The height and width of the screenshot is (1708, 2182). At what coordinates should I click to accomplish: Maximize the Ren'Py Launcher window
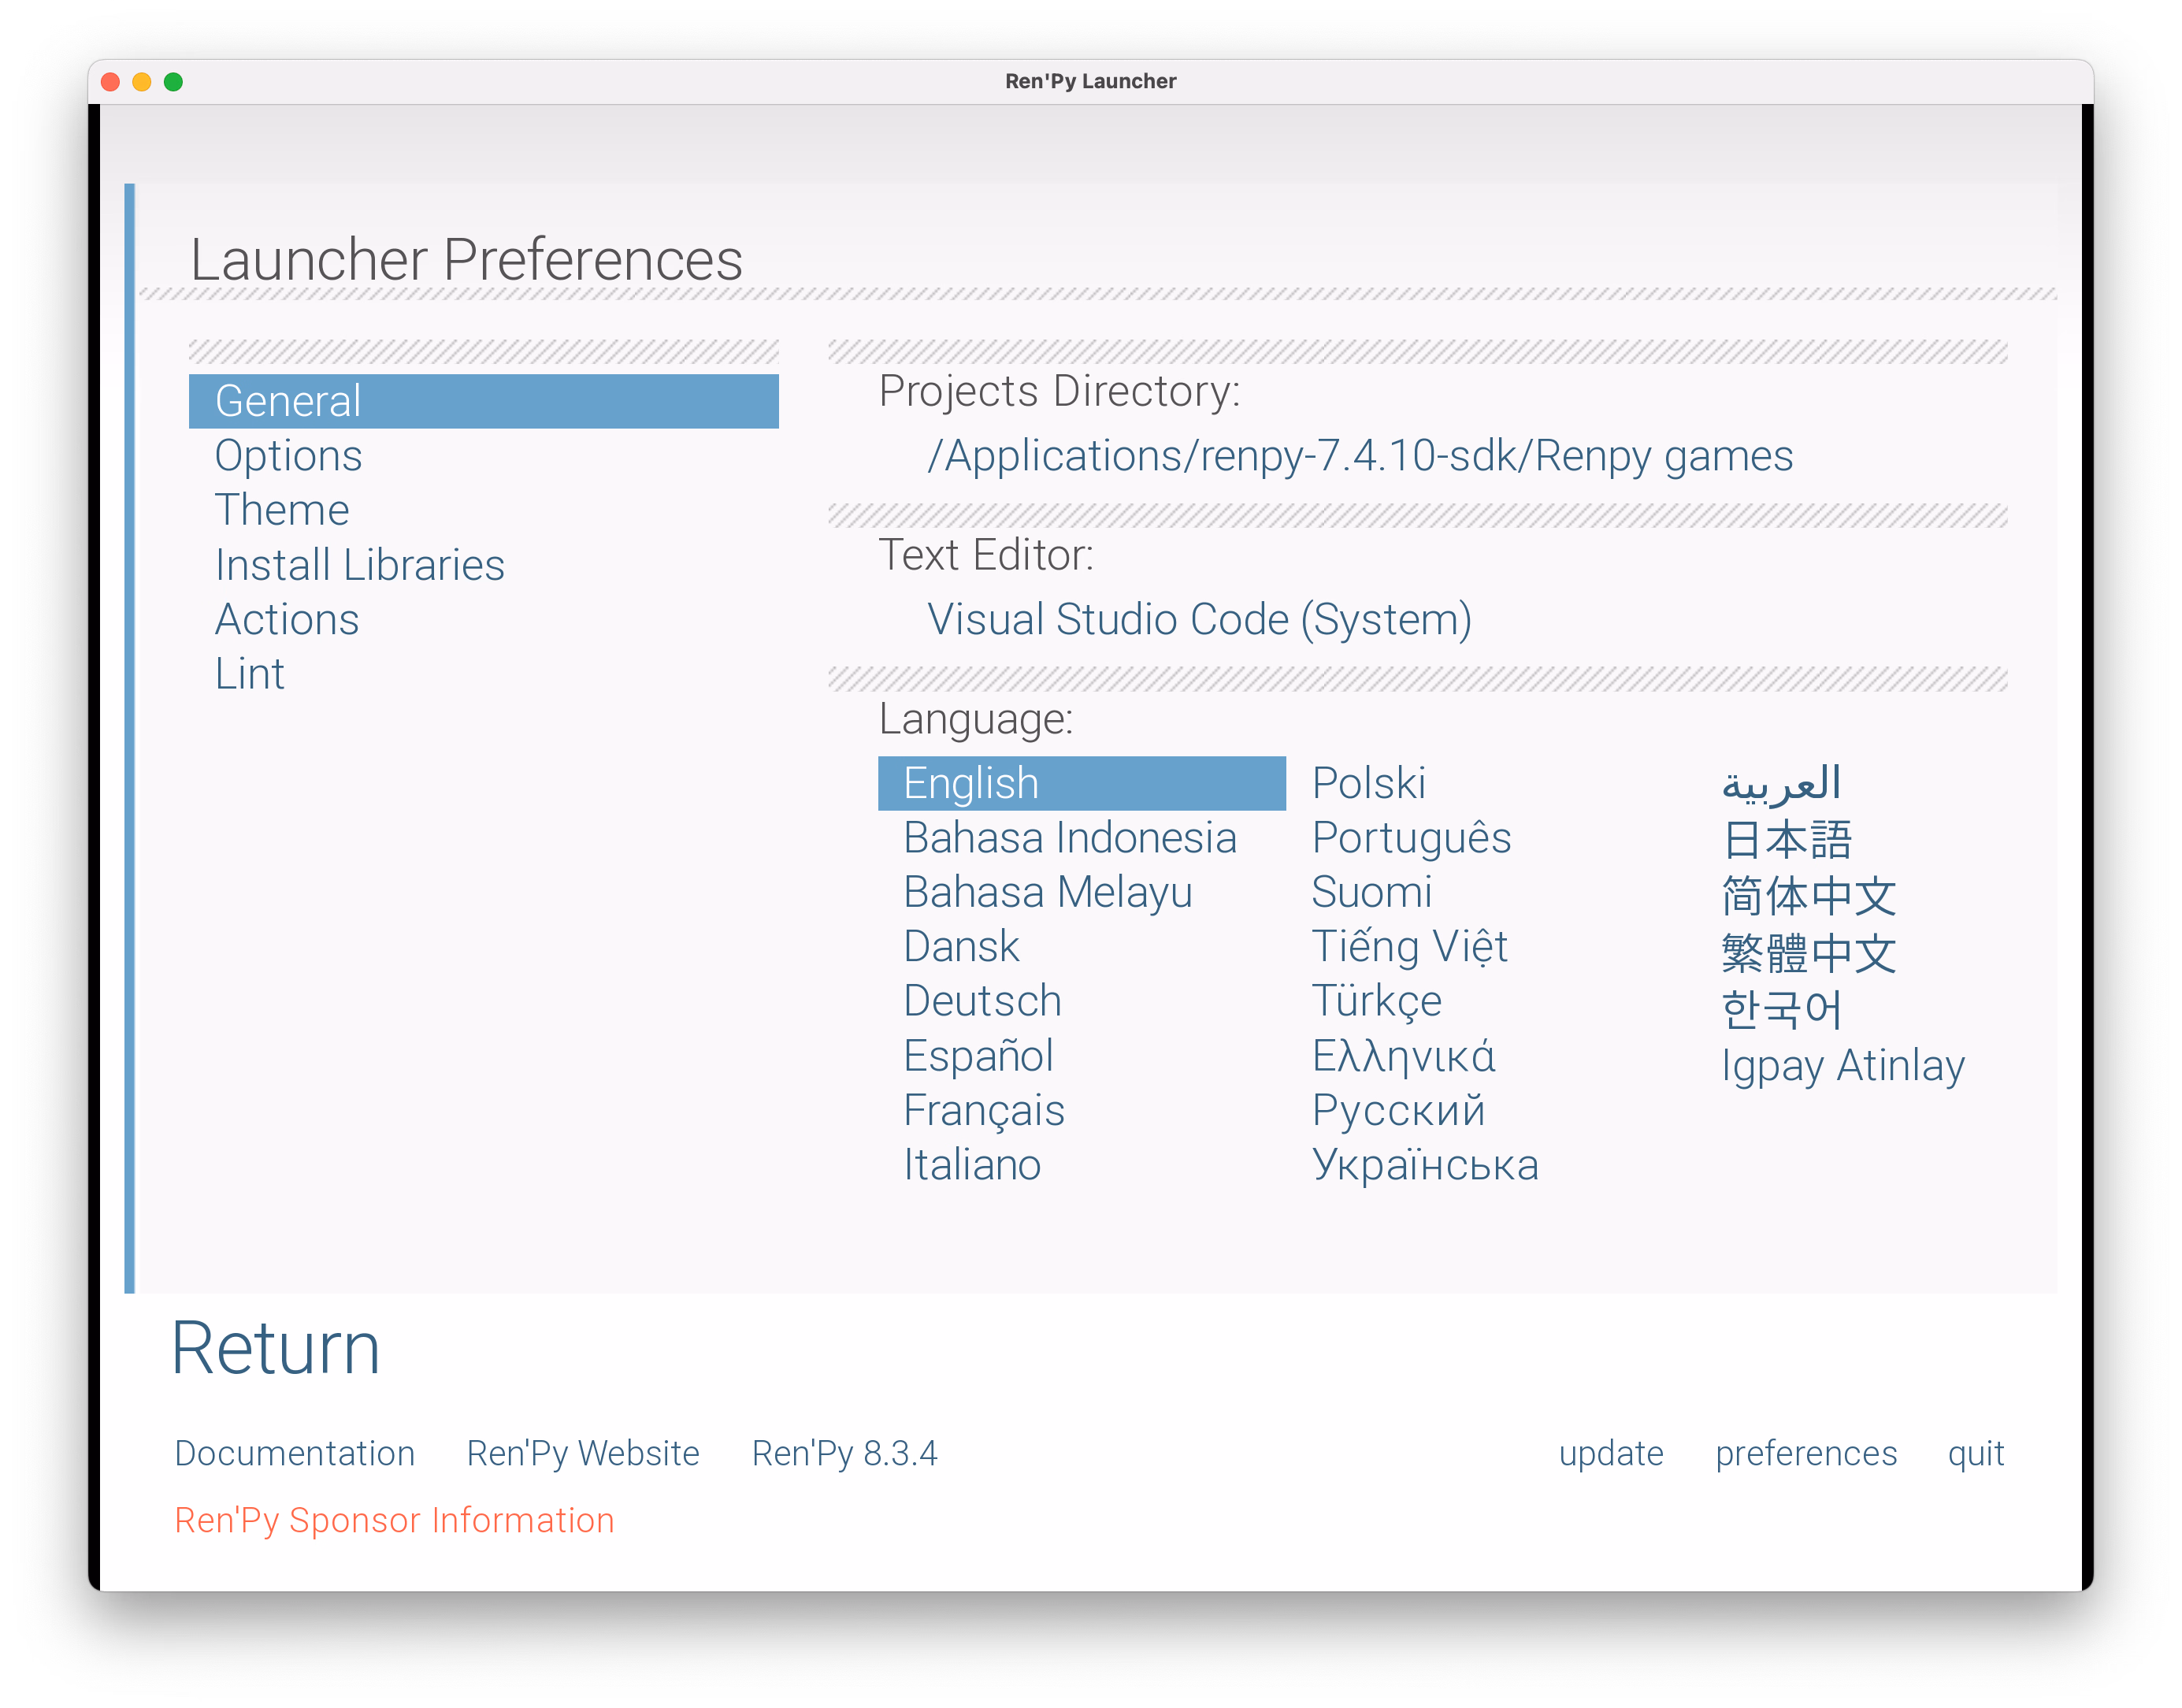tap(173, 82)
